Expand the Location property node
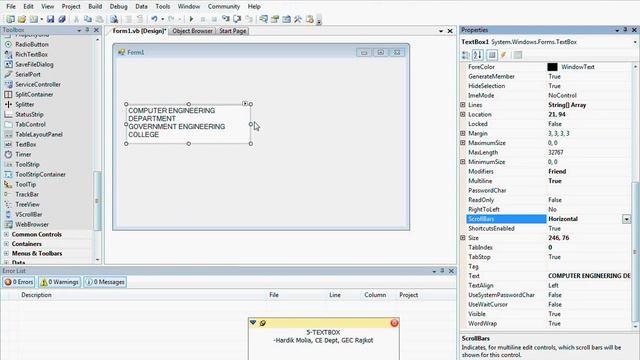This screenshot has width=640, height=360. tap(463, 114)
